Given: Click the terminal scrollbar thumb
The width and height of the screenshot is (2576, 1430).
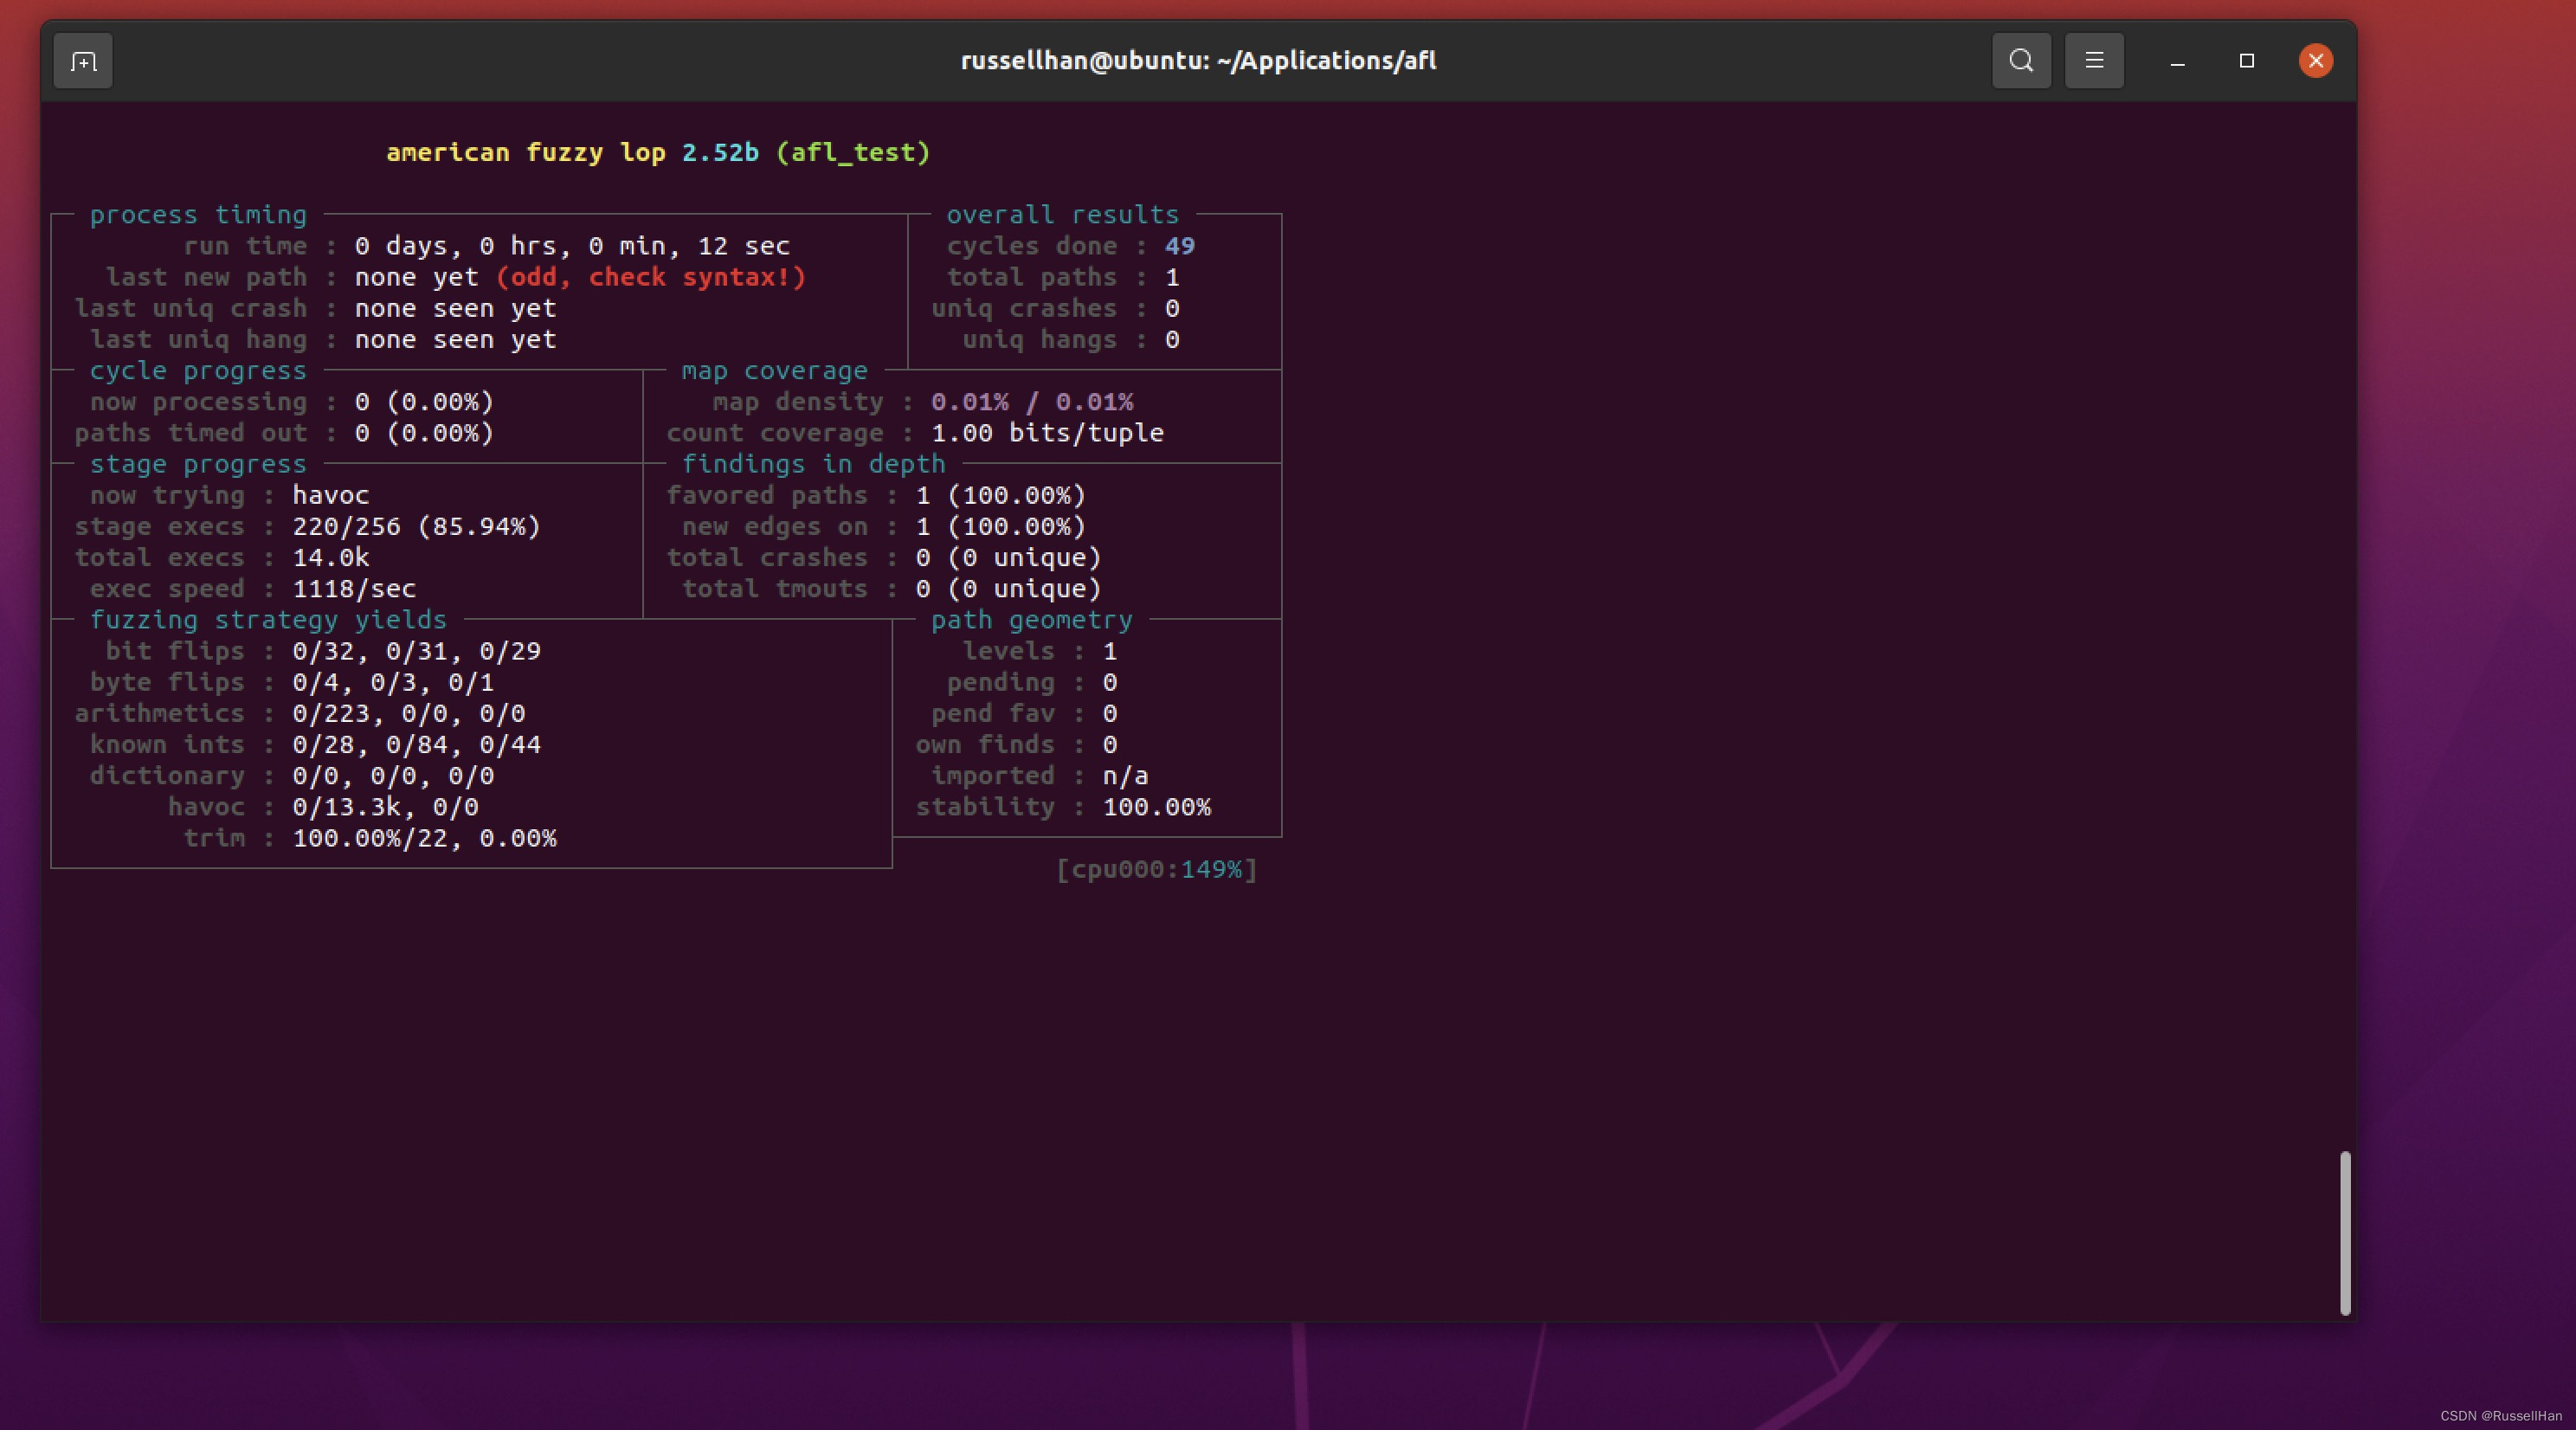Looking at the screenshot, I should (2344, 1233).
